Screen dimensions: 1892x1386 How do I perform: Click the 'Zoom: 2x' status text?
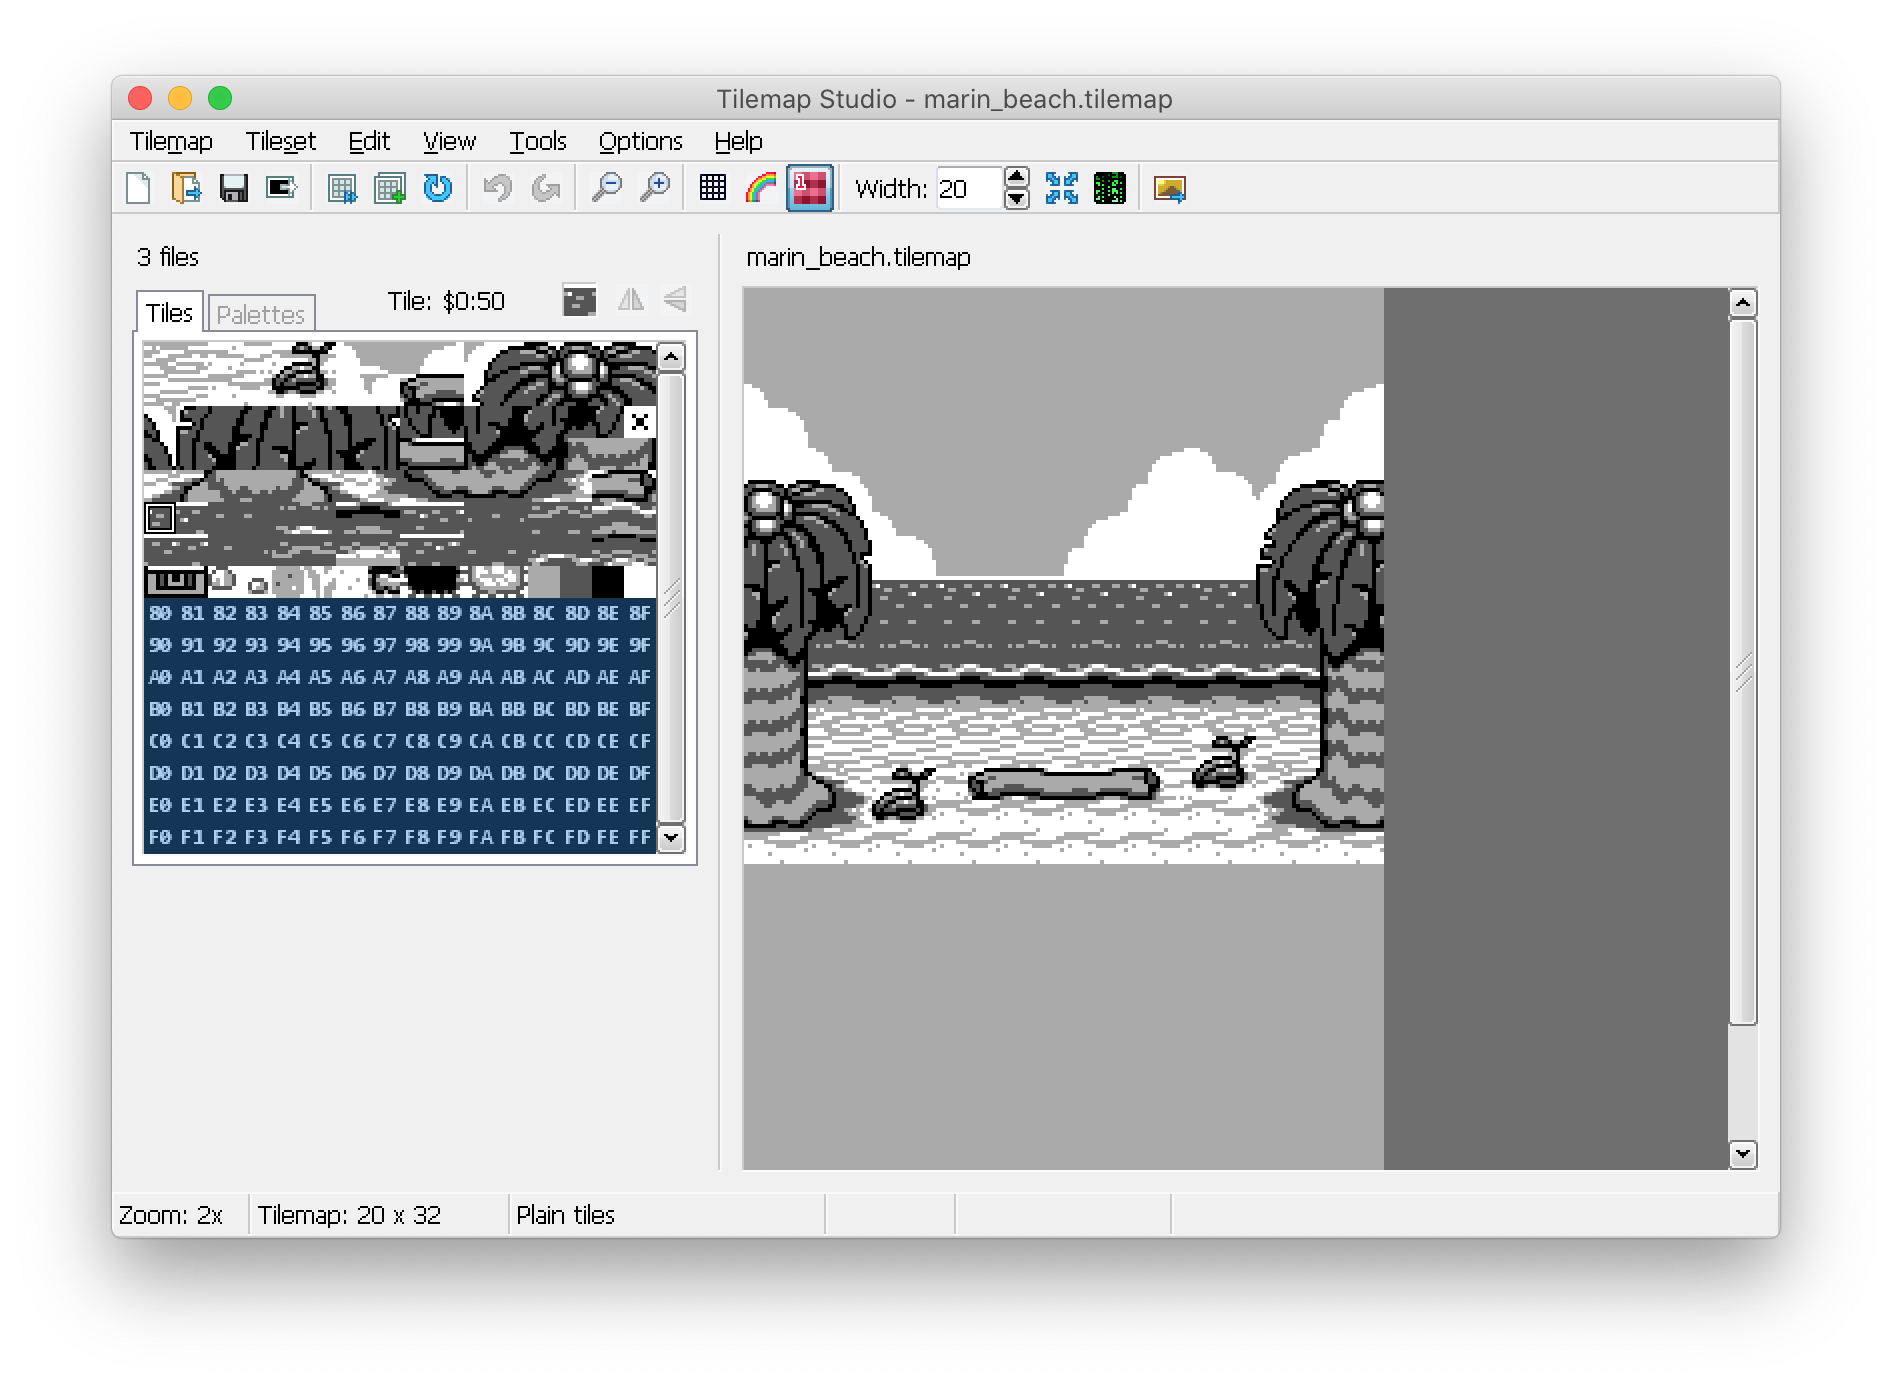tap(171, 1215)
